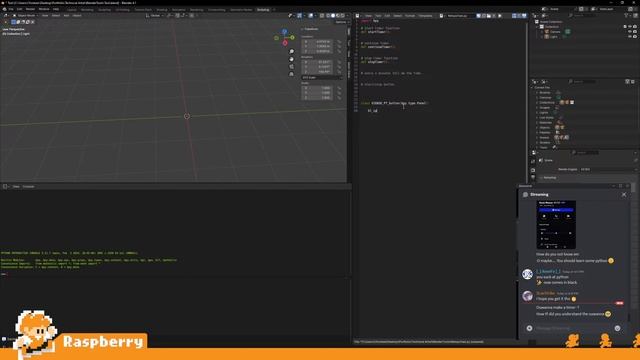The width and height of the screenshot is (640, 360).
Task: Switch viewport shading to rendered
Action: [x=342, y=16]
